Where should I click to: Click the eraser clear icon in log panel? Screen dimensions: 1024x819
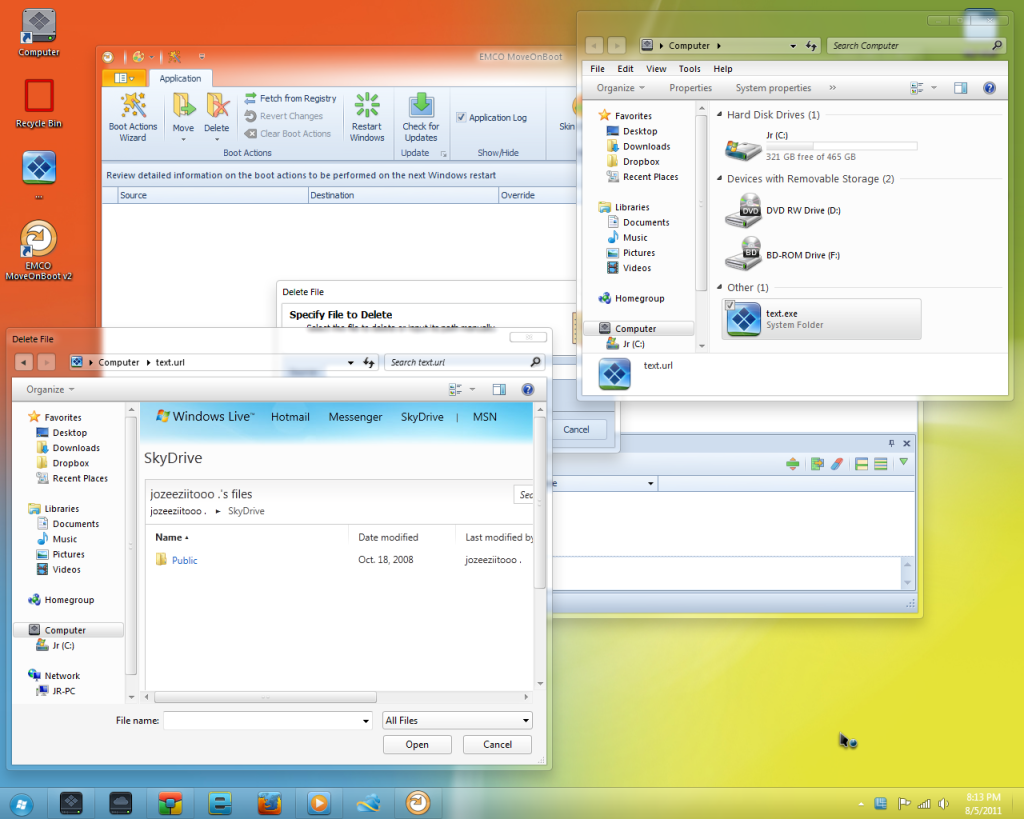[x=837, y=464]
